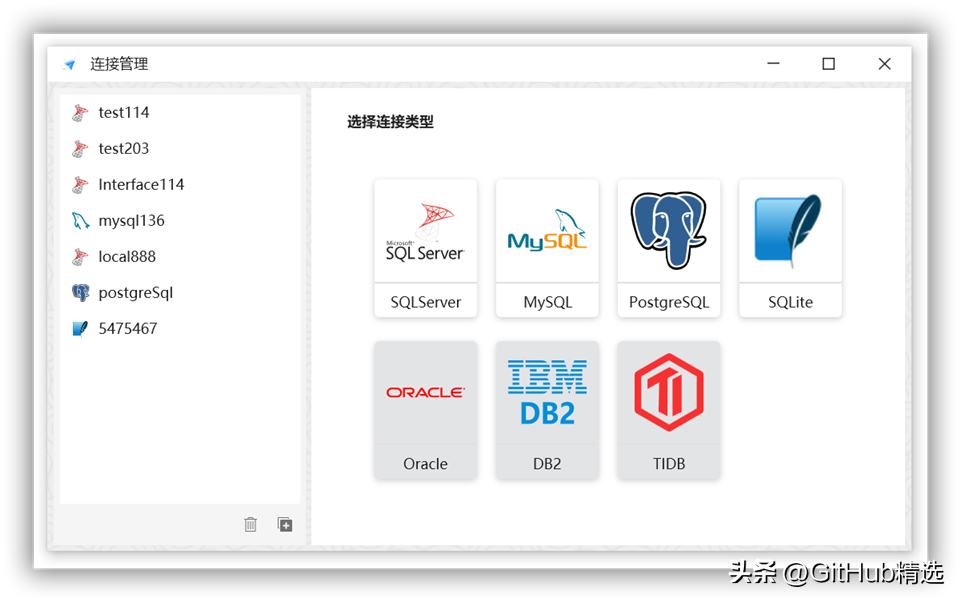Select the SQLite feather tile
This screenshot has height=602, width=961.
coord(790,248)
